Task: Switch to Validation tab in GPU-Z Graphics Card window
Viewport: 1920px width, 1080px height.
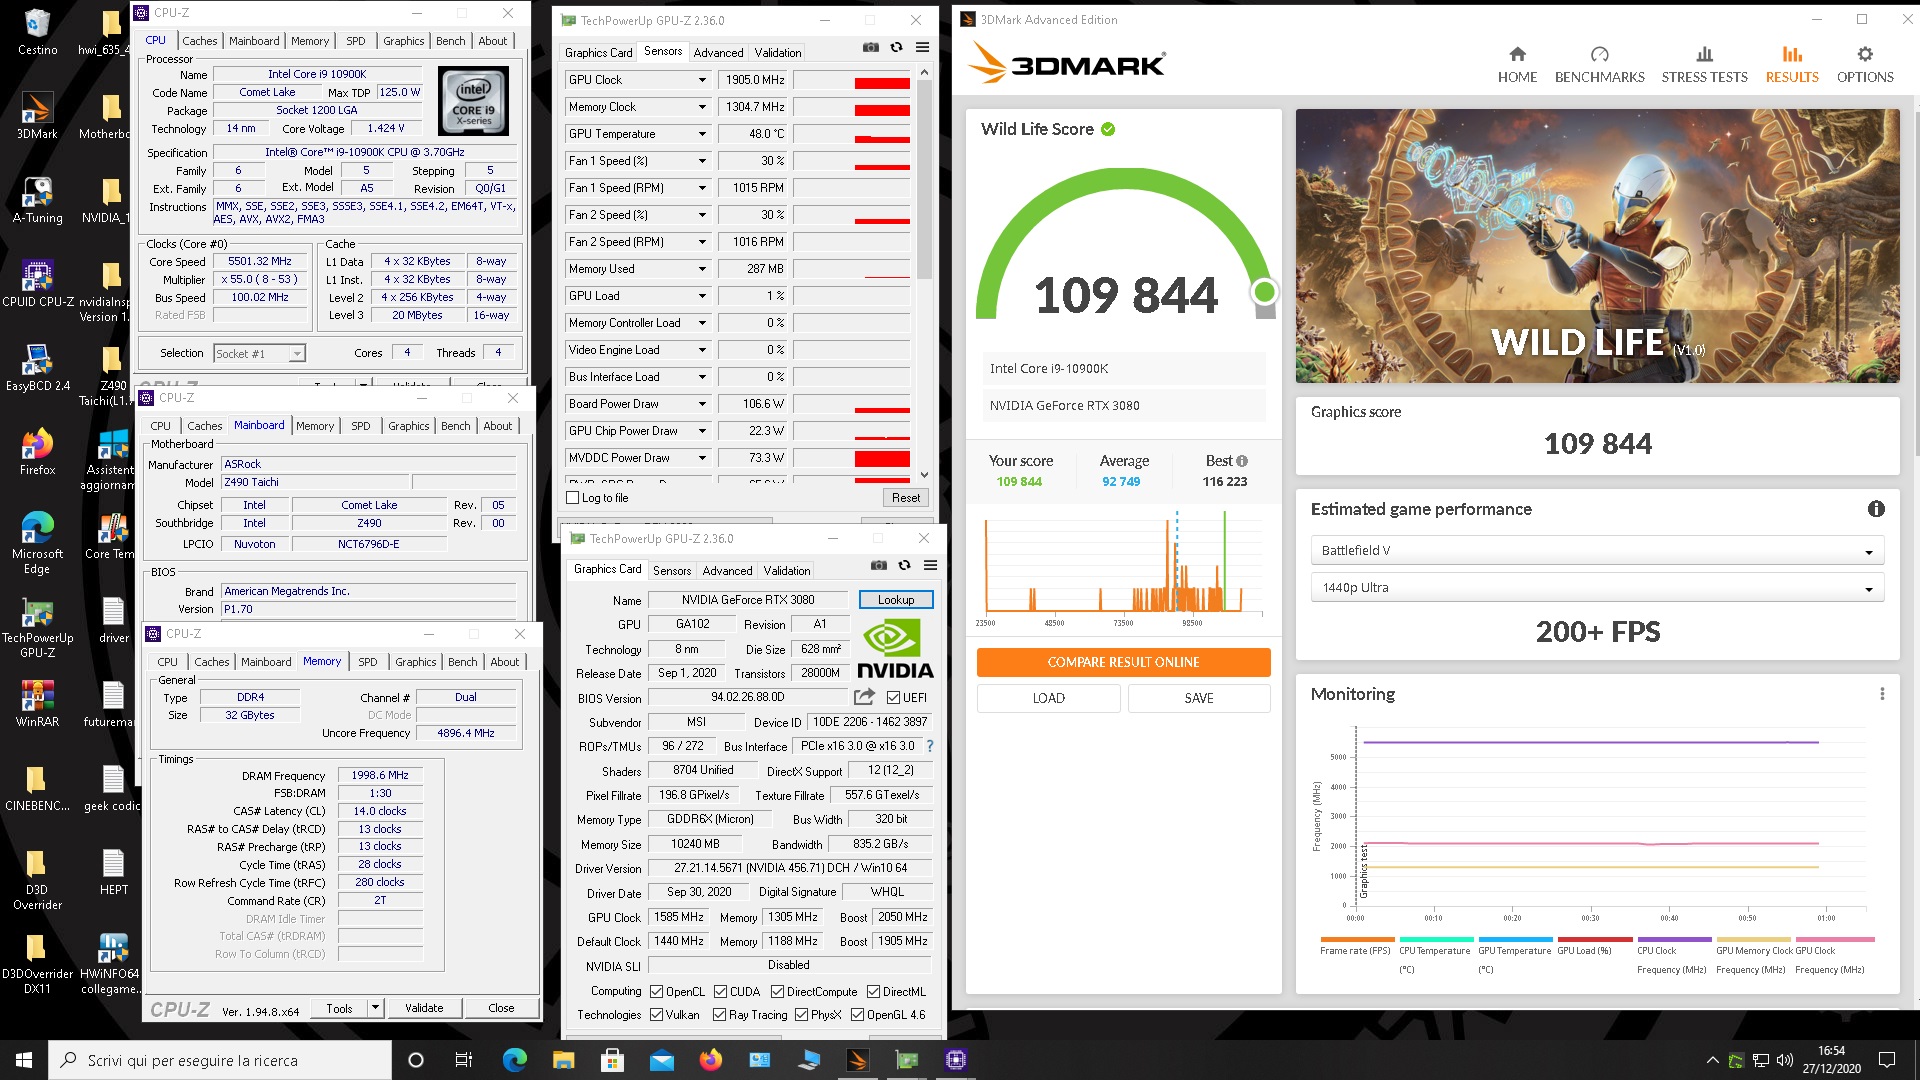Action: click(x=787, y=571)
